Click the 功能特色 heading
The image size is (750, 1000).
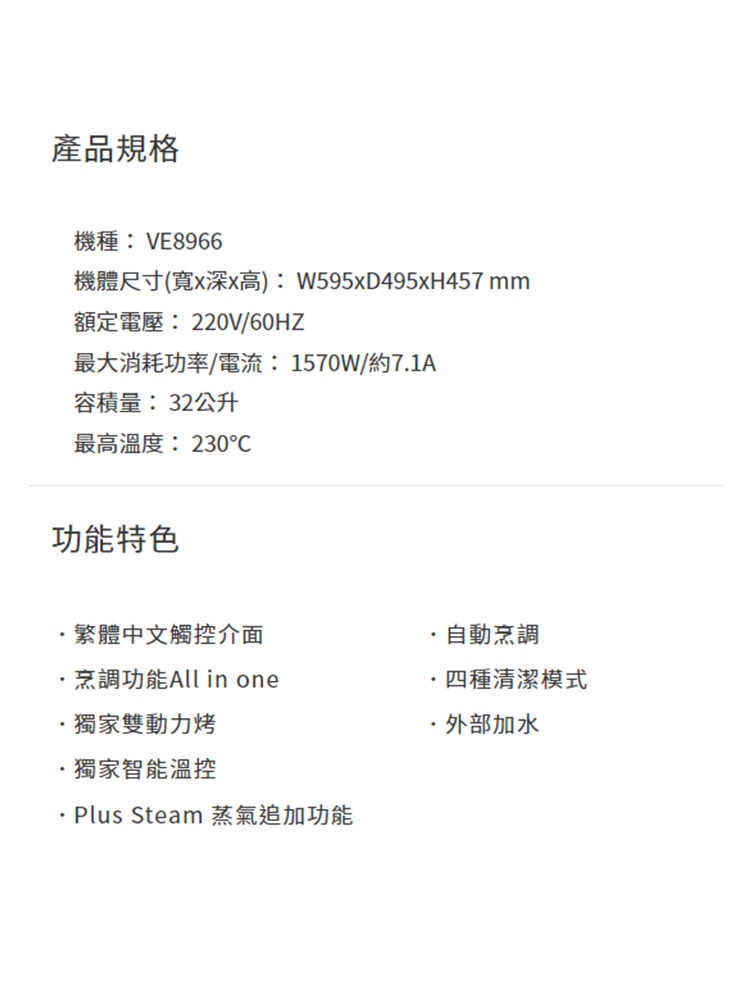tap(115, 539)
